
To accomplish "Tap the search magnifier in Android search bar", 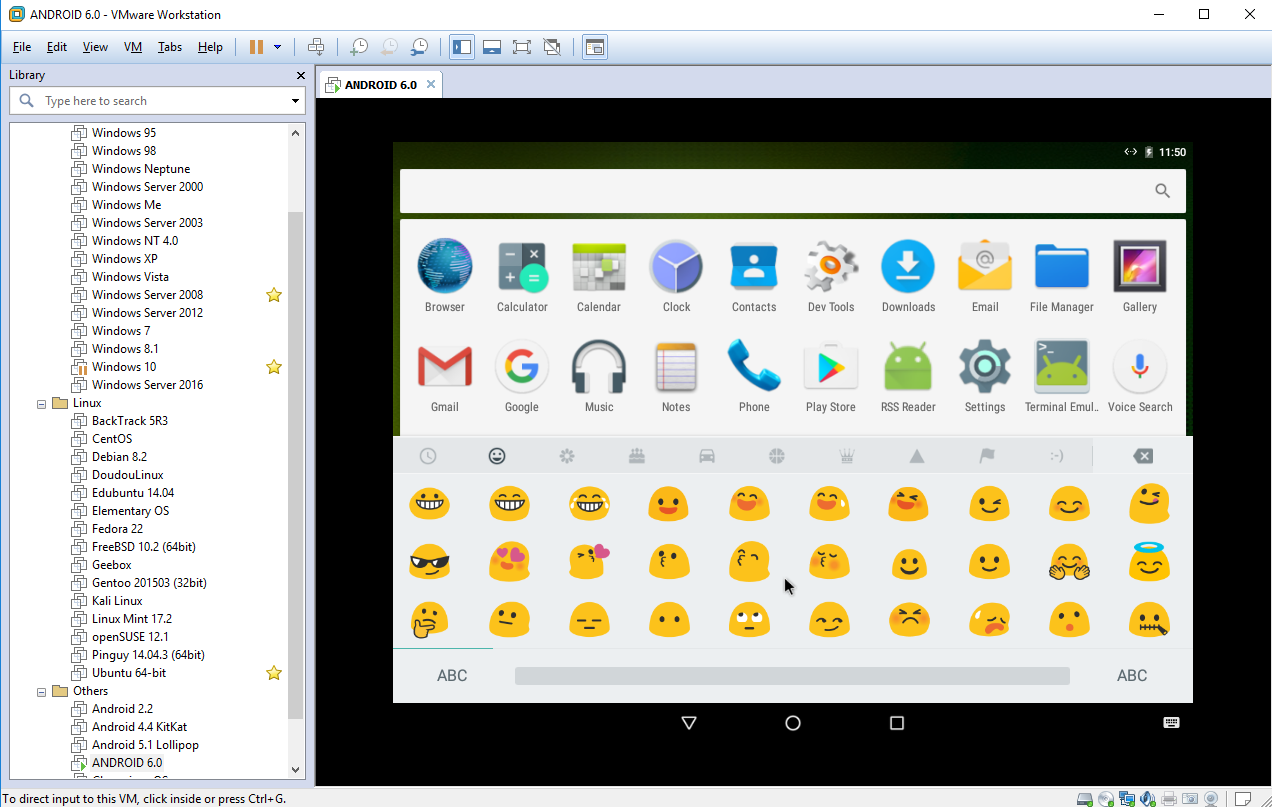I will [1162, 191].
